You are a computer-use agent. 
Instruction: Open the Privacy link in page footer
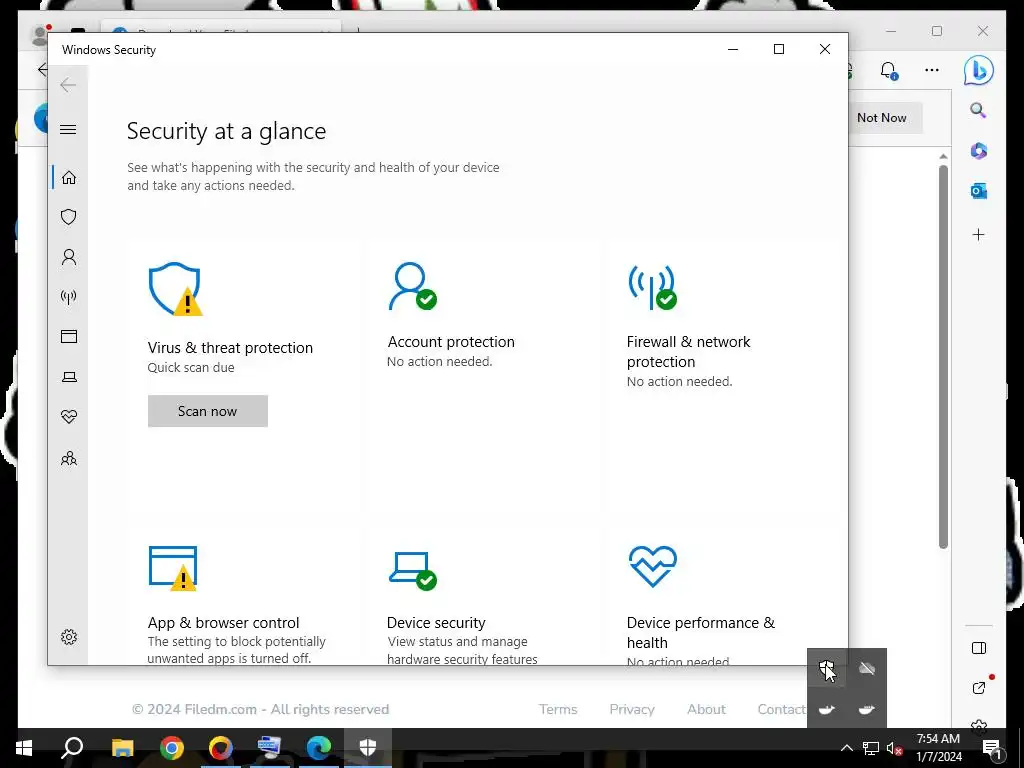[x=632, y=709]
